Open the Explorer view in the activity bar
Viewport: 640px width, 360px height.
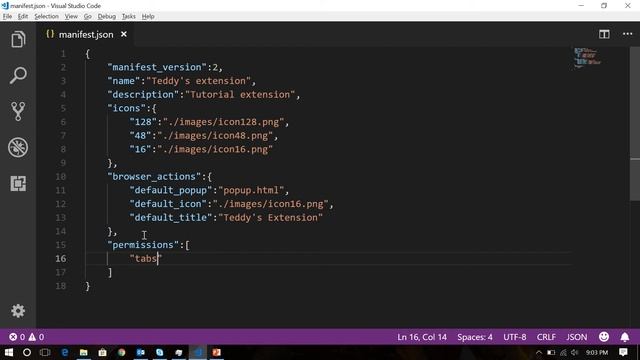(x=18, y=39)
